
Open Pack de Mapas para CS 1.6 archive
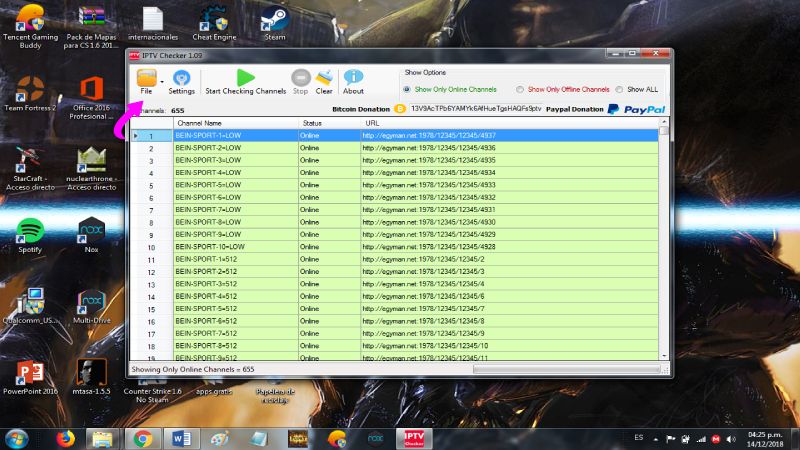(x=91, y=27)
